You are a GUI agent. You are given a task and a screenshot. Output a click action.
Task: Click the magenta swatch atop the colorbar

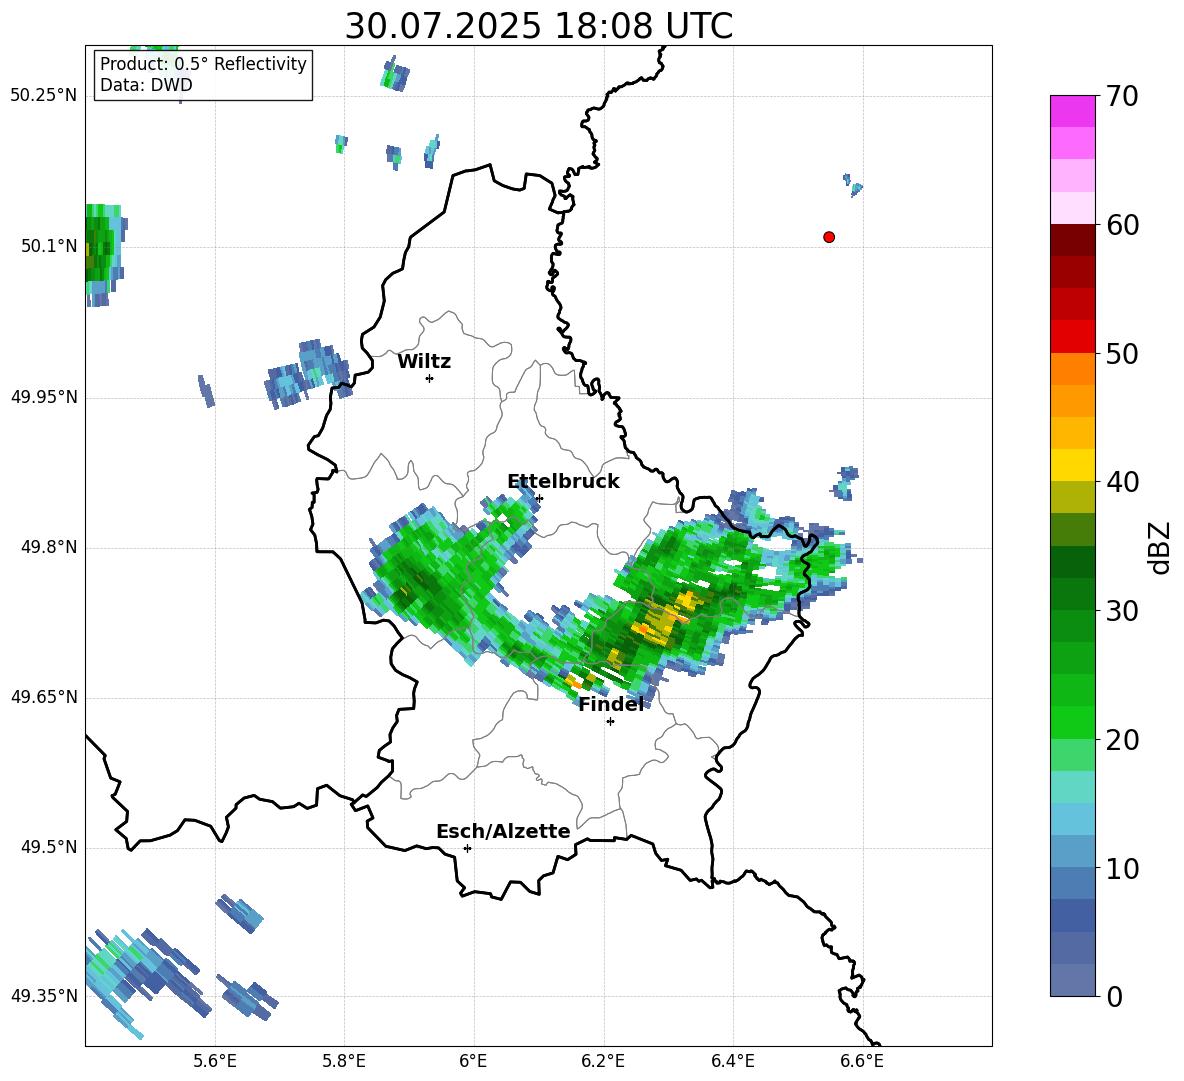tap(1072, 111)
